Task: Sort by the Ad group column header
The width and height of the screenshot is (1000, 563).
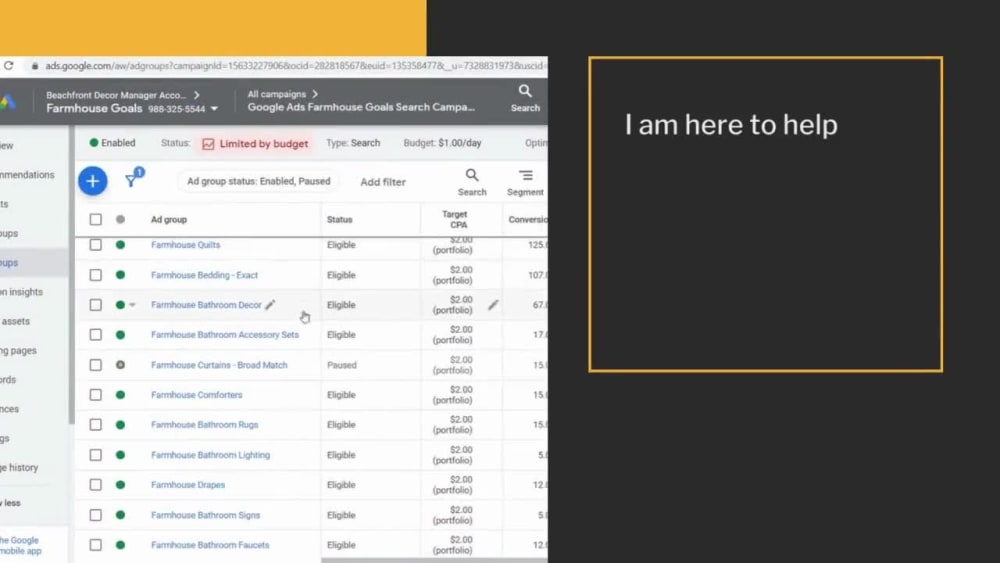Action: [x=168, y=219]
